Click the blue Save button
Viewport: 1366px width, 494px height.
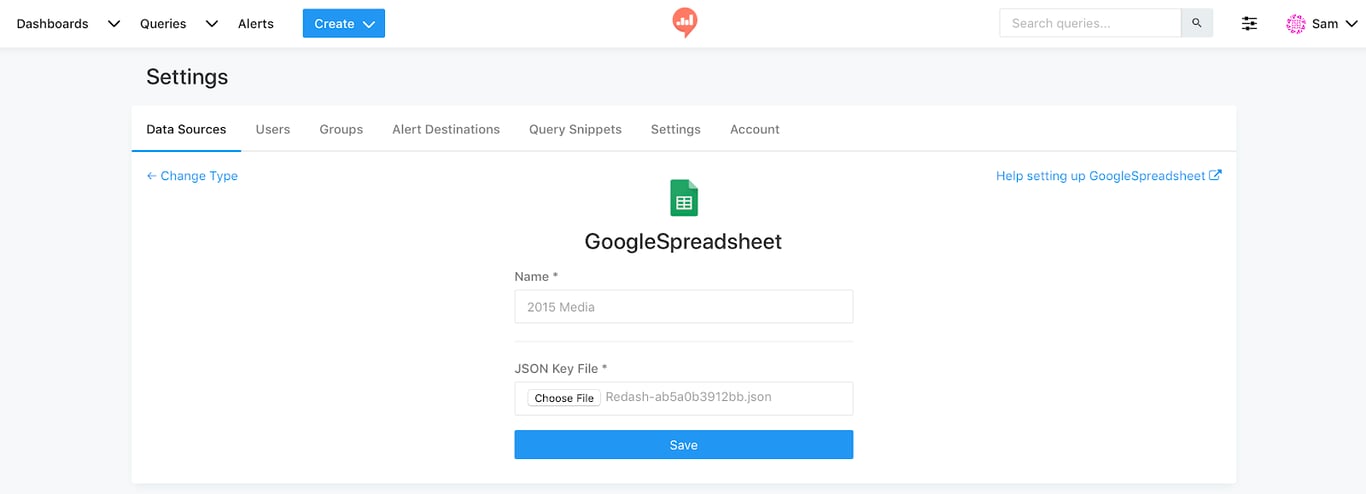(x=684, y=445)
